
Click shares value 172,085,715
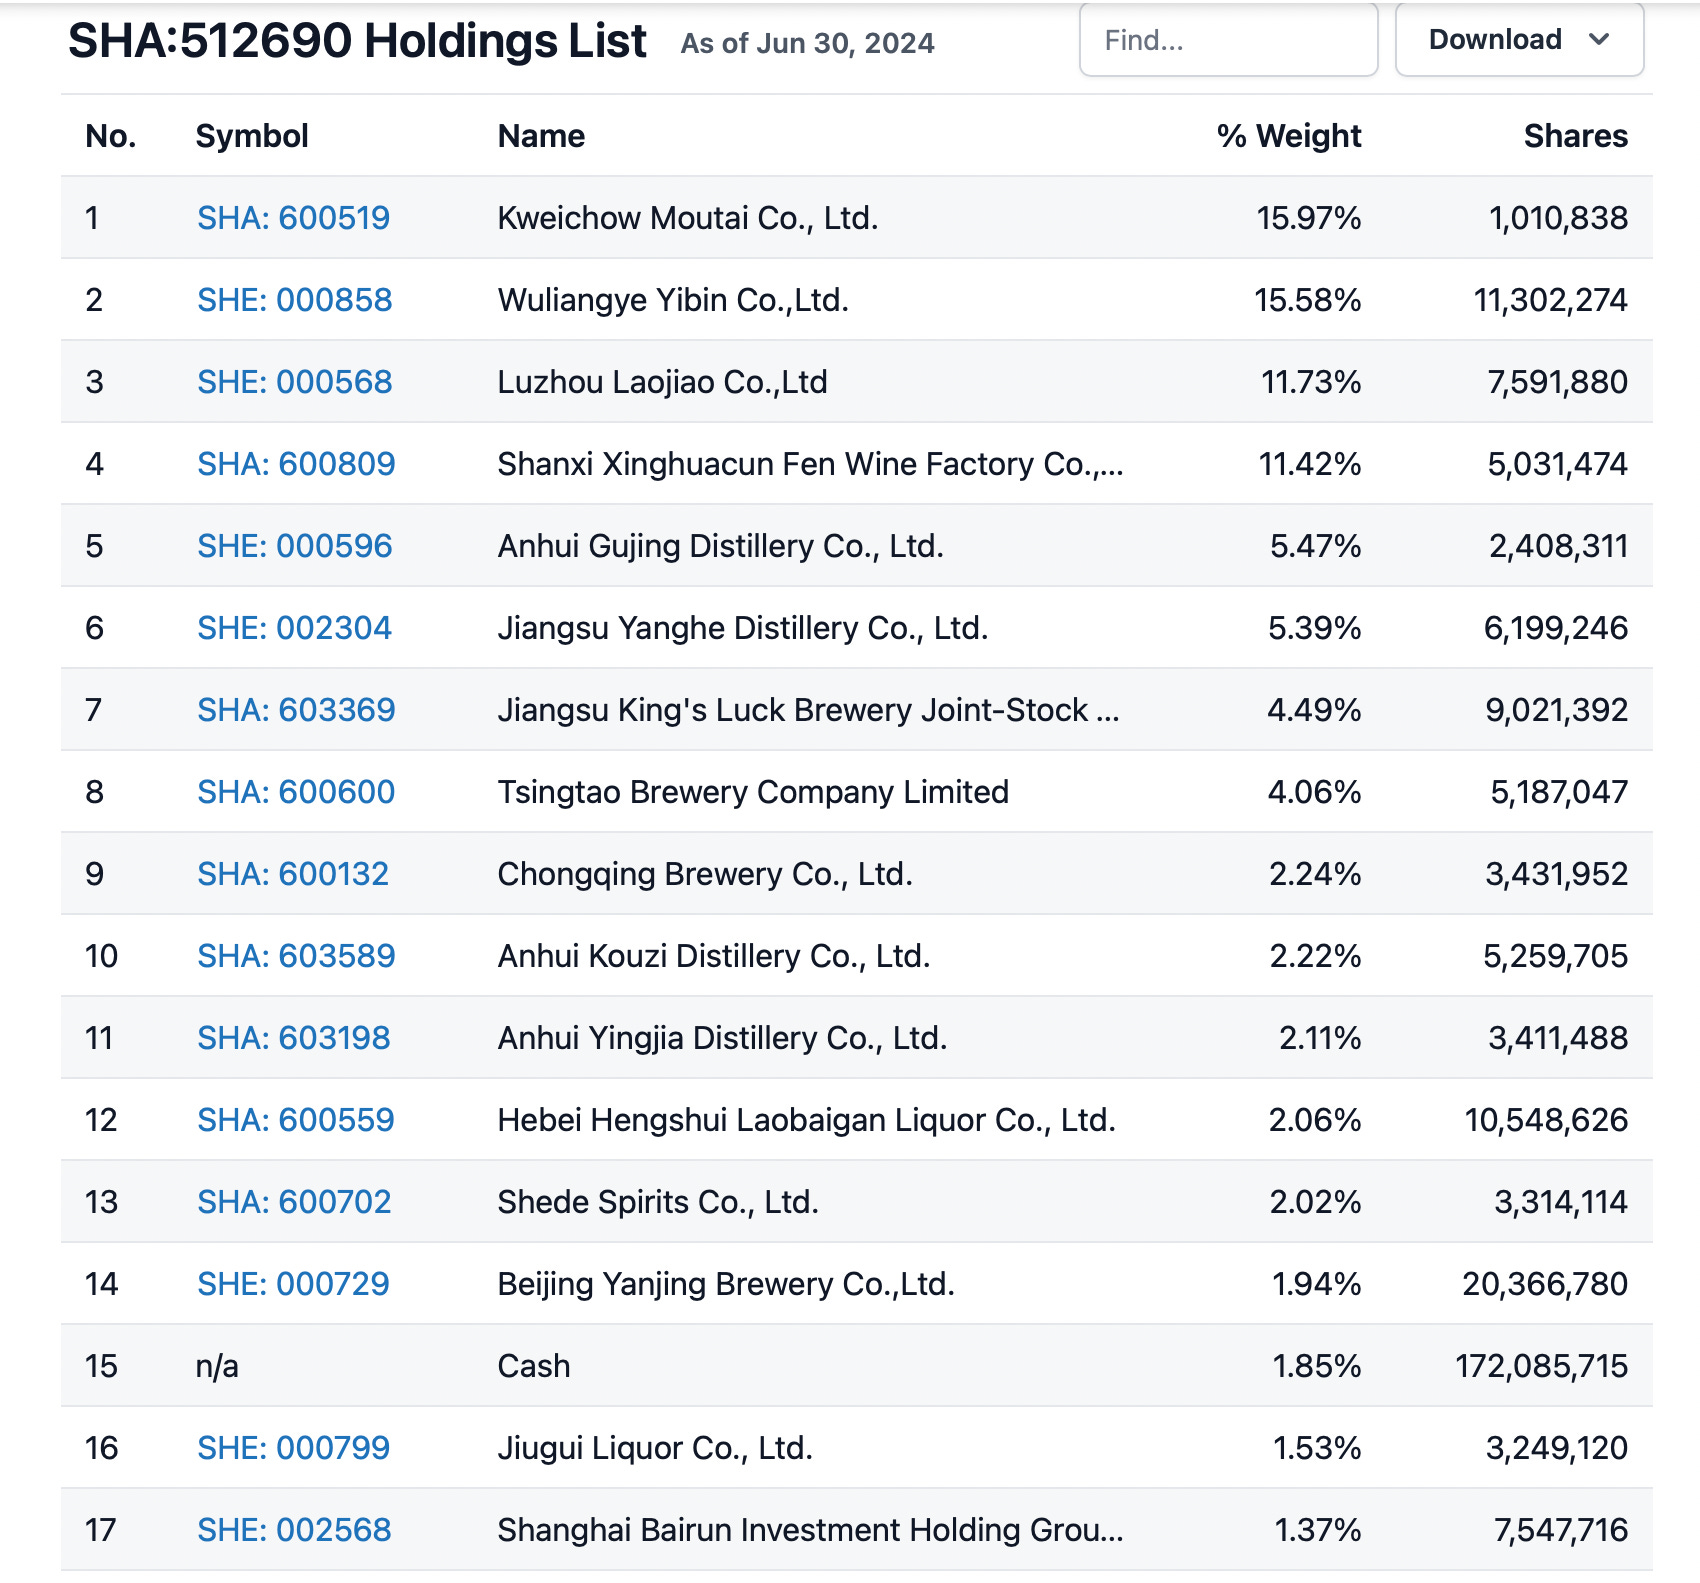point(1541,1366)
